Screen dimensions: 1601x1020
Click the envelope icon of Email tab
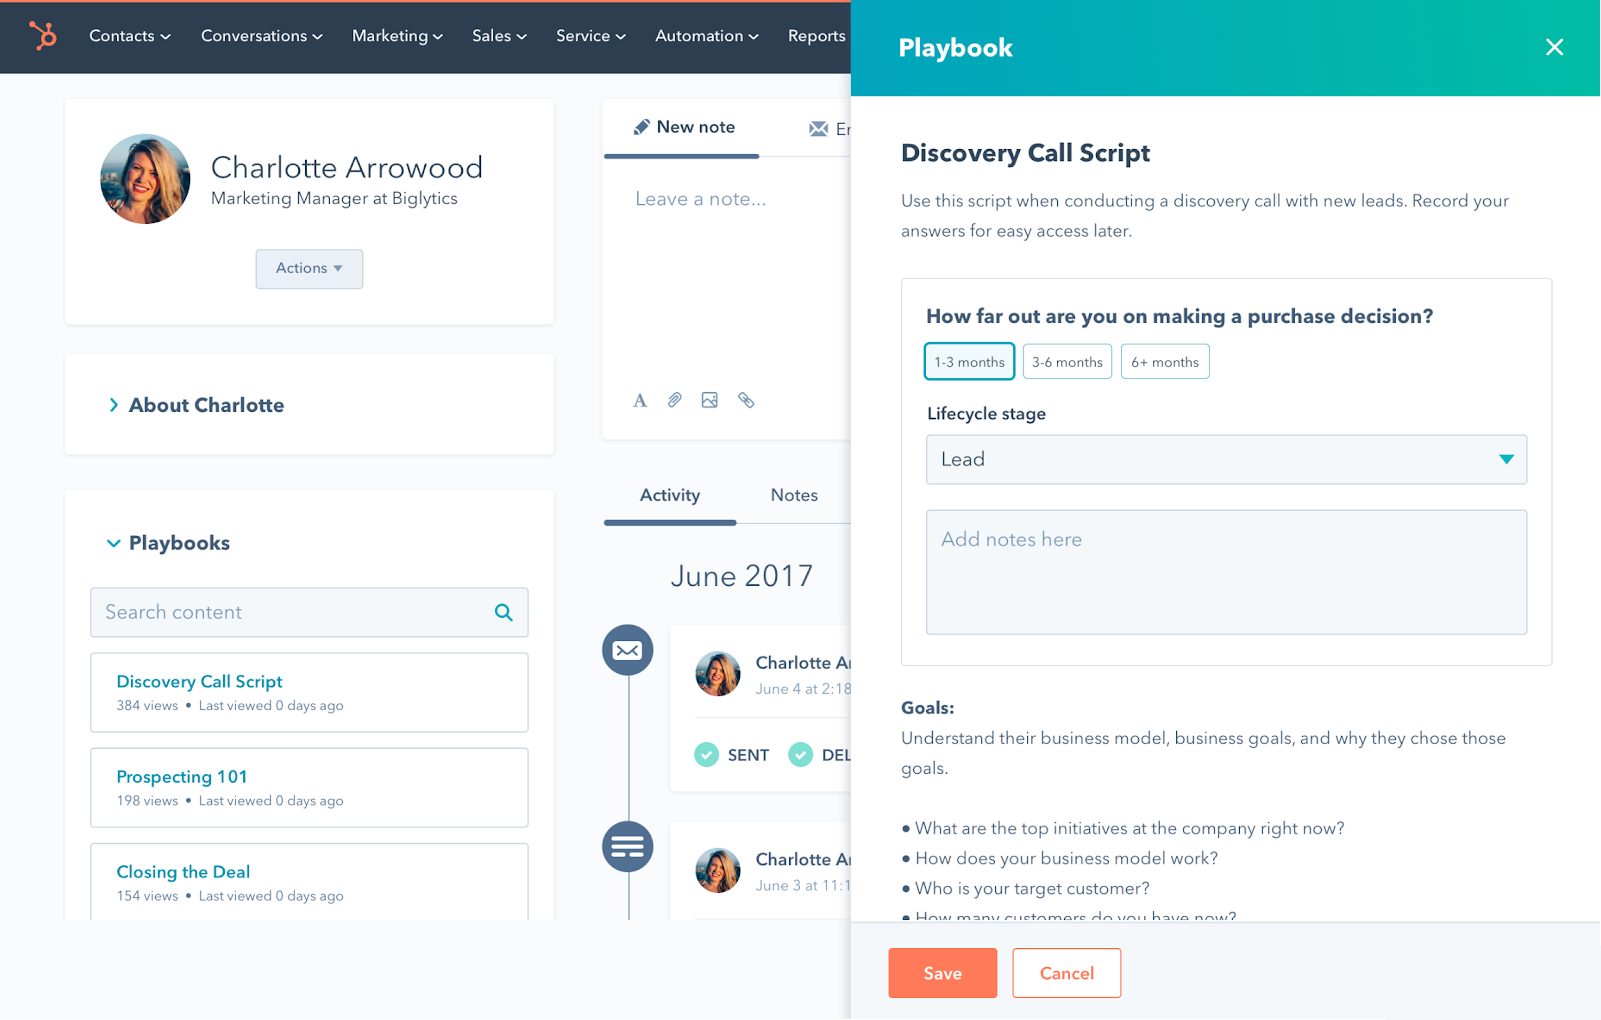click(x=818, y=128)
